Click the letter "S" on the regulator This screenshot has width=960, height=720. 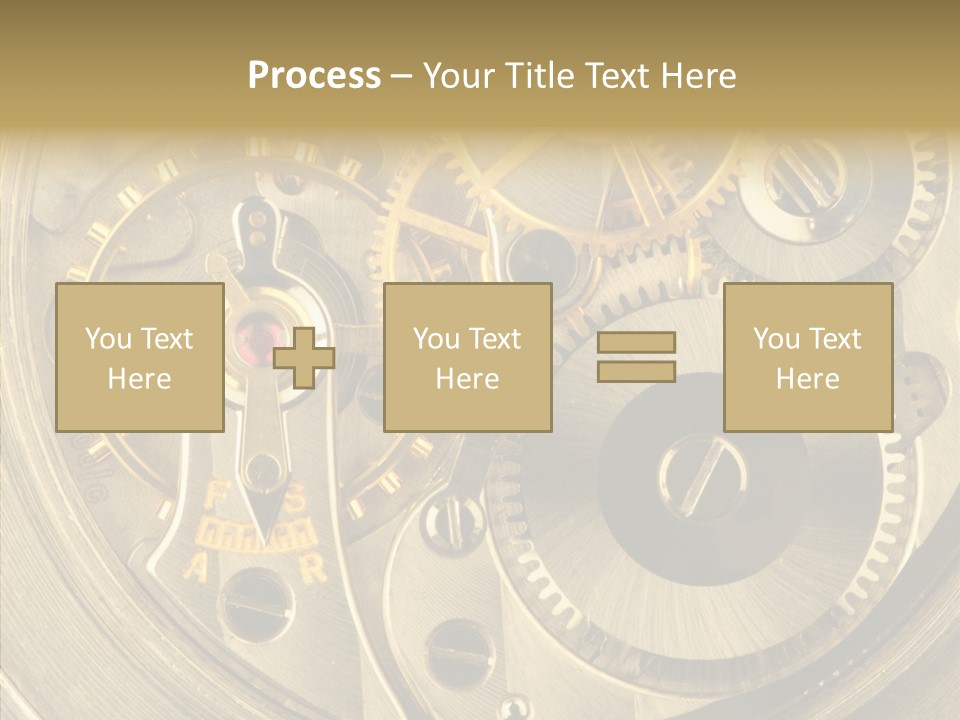(x=296, y=500)
